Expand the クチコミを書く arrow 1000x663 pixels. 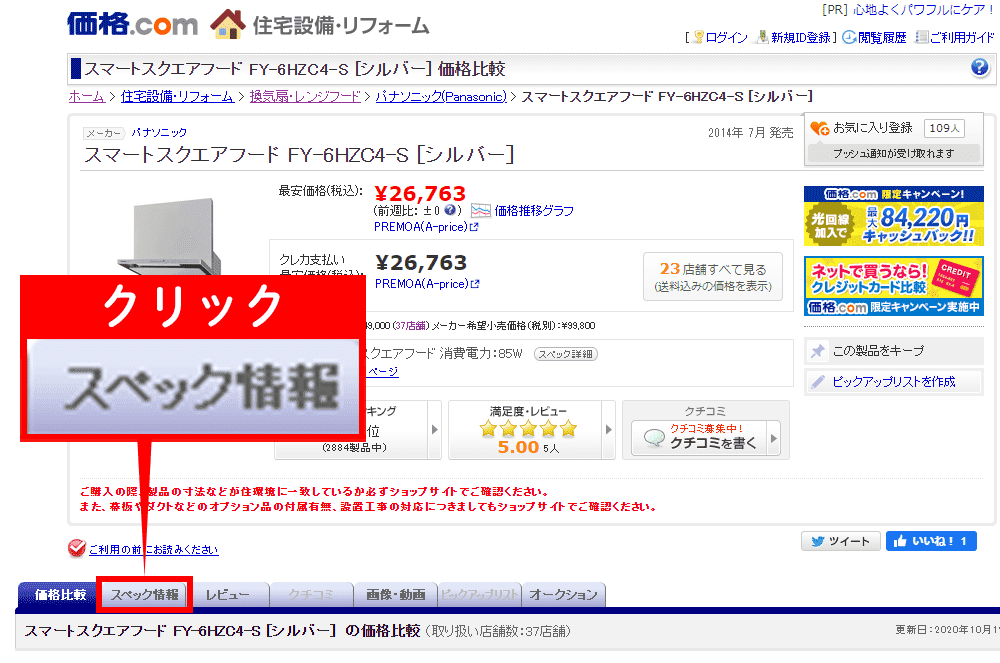coord(774,438)
